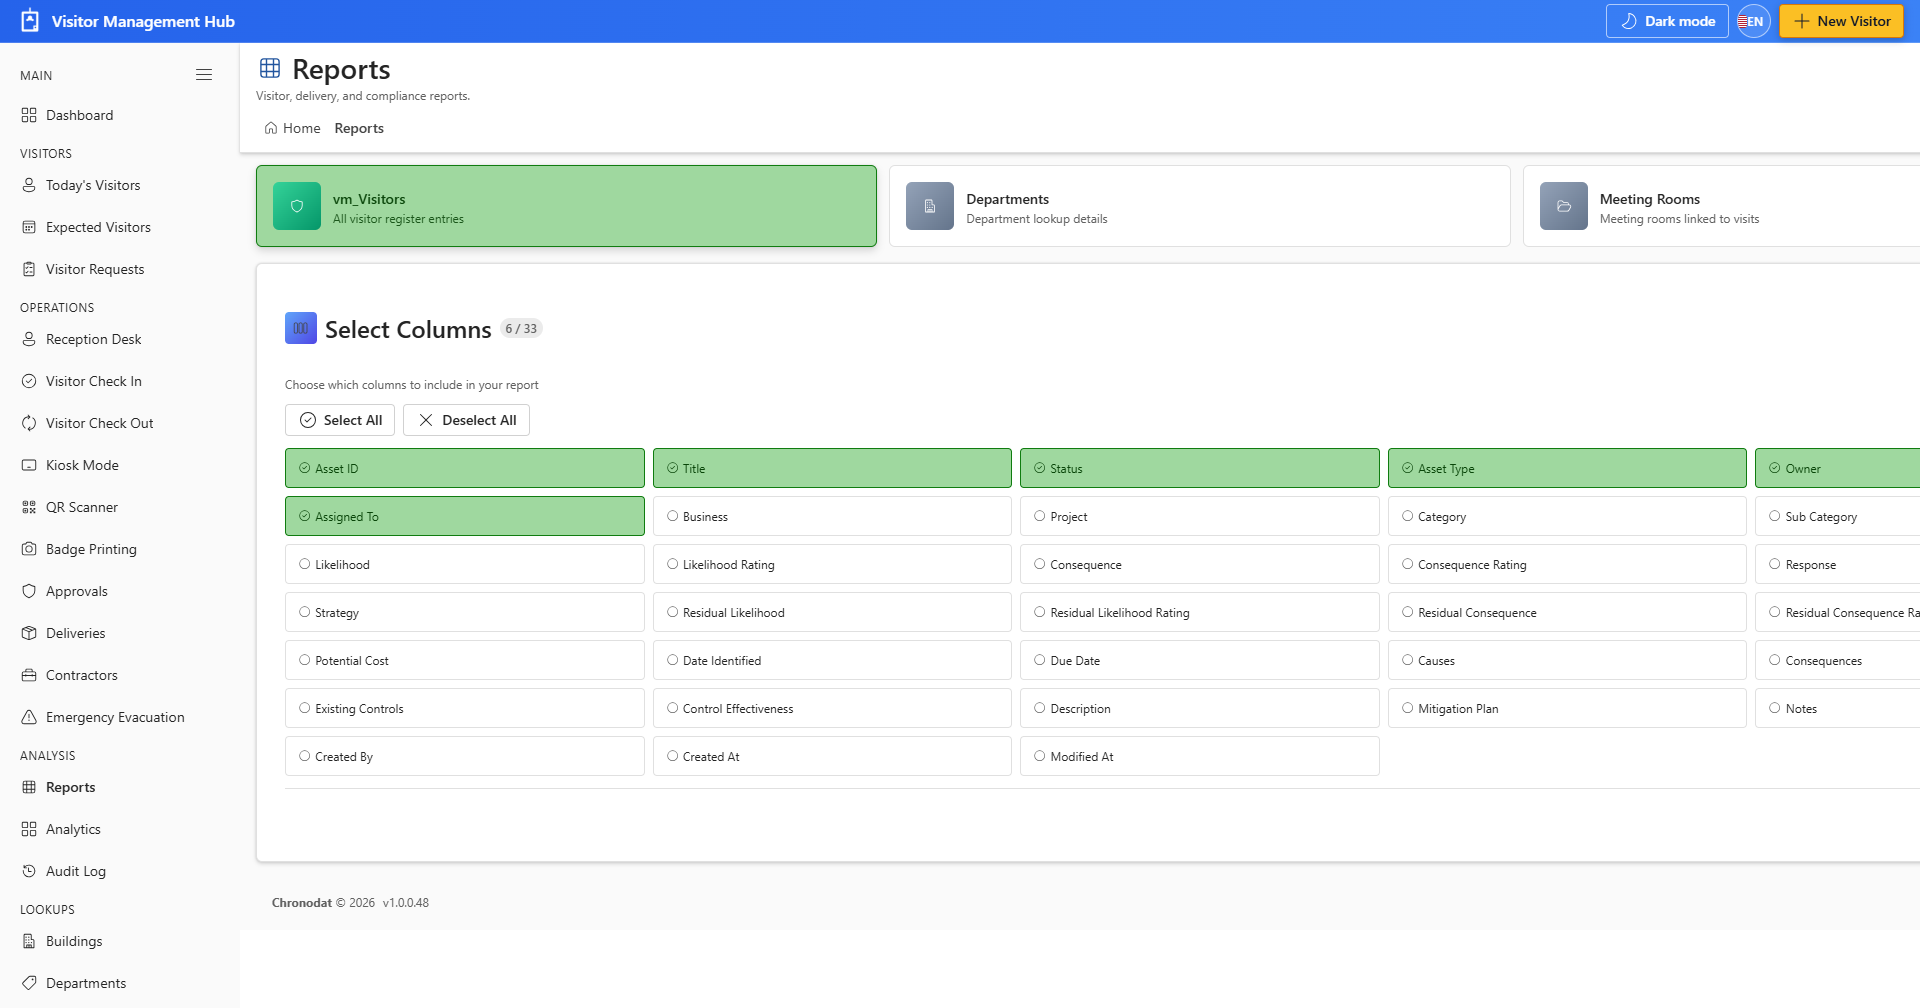Click the Approvals shield icon

pyautogui.click(x=29, y=591)
